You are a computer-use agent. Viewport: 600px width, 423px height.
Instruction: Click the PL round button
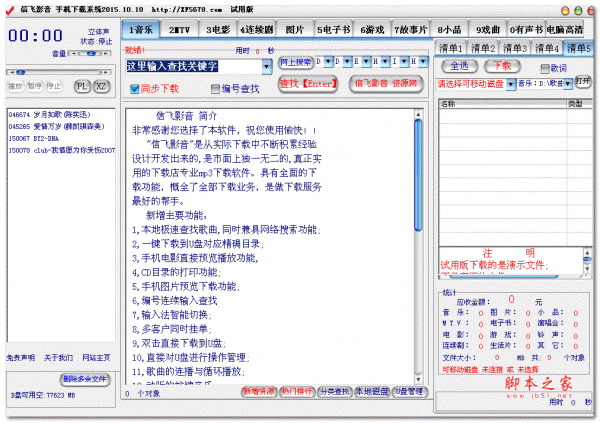click(82, 87)
